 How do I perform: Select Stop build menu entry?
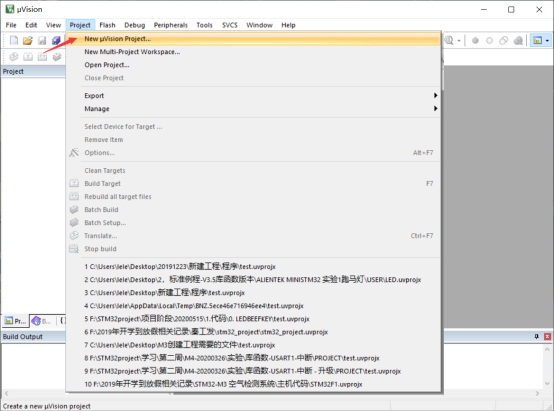pyautogui.click(x=253, y=249)
